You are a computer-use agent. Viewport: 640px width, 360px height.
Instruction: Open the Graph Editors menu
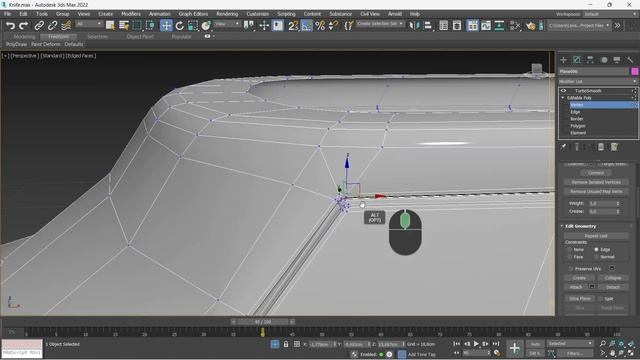193,14
